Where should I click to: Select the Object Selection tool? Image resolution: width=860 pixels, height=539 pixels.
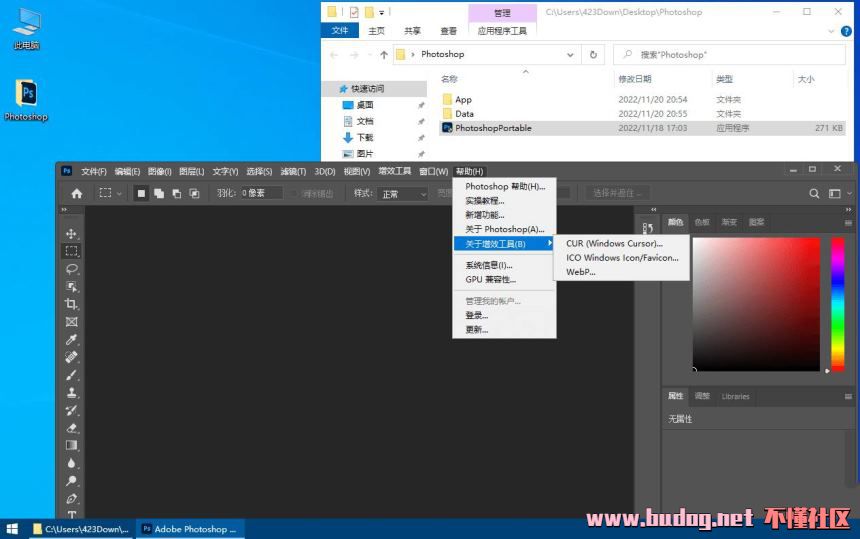(x=71, y=286)
